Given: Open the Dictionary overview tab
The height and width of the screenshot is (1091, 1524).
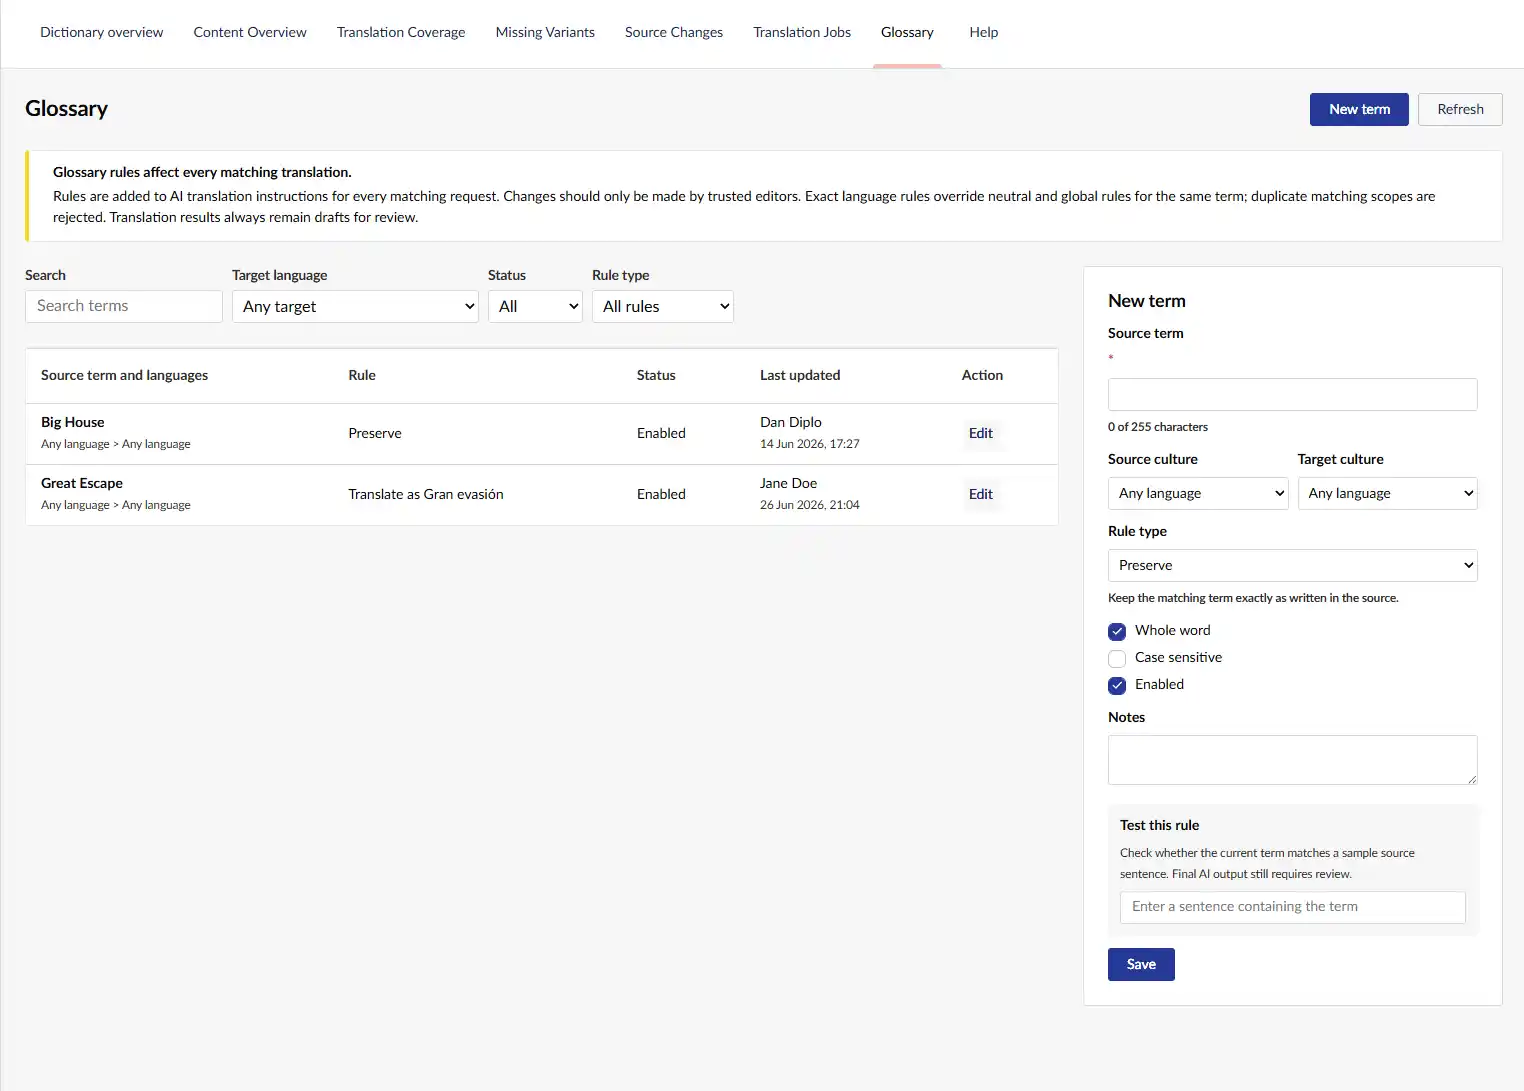Looking at the screenshot, I should pos(101,32).
